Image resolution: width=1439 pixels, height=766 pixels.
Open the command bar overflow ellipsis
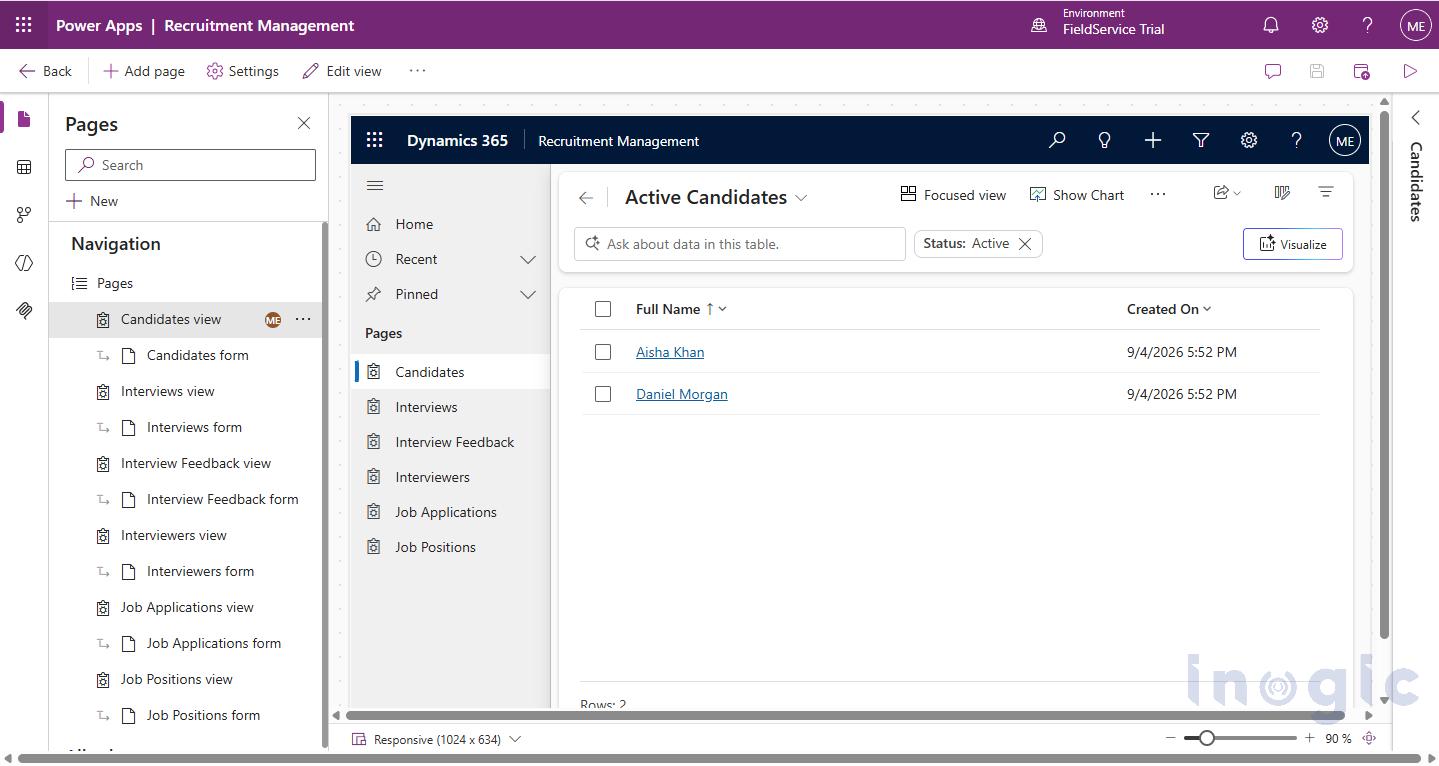point(418,71)
